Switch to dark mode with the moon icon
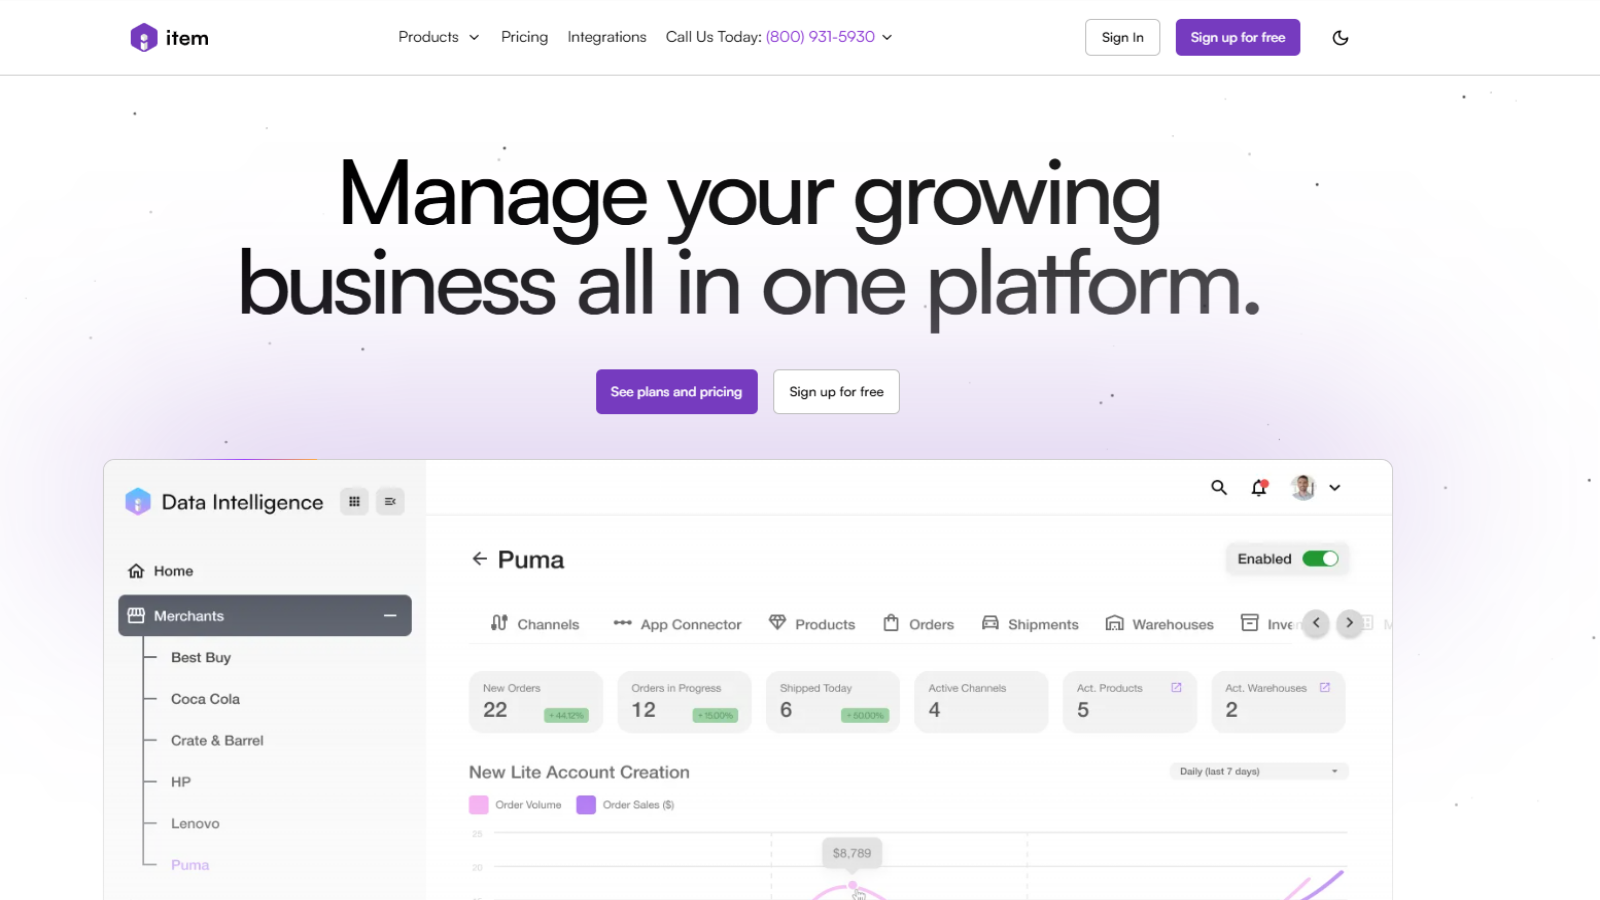The image size is (1600, 900). click(1340, 36)
